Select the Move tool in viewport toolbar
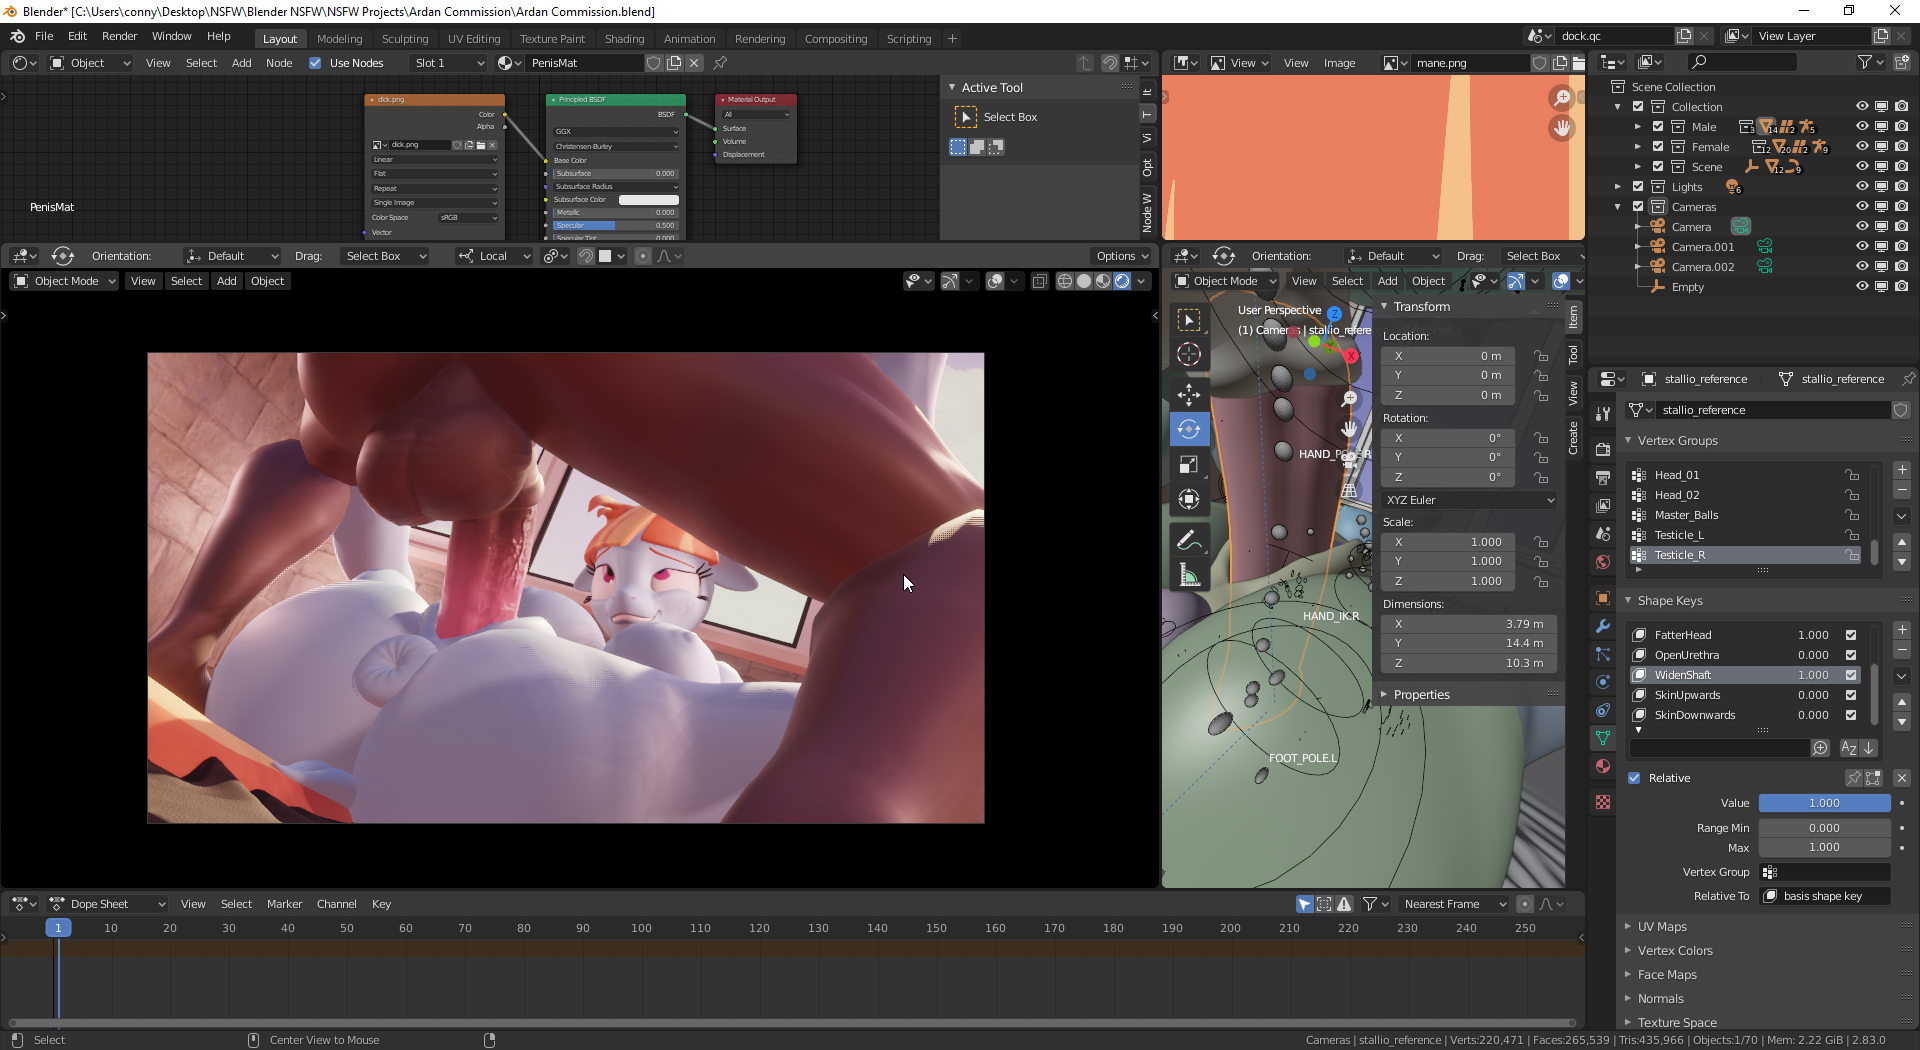 [1189, 394]
